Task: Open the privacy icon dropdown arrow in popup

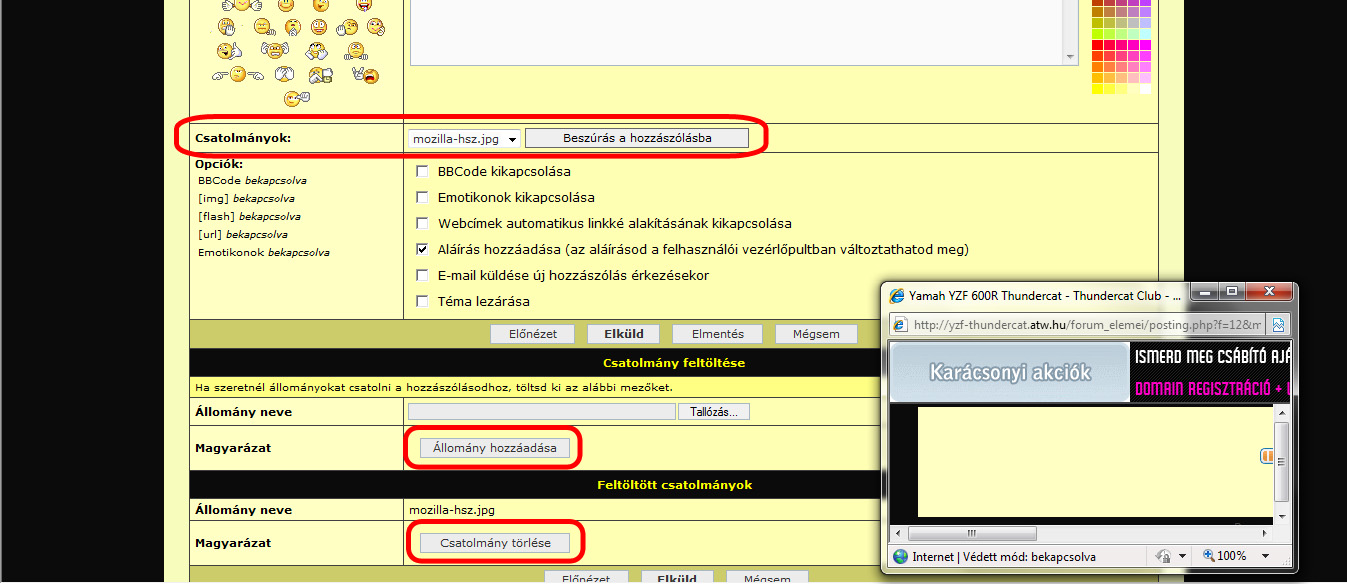Action: coord(1183,556)
